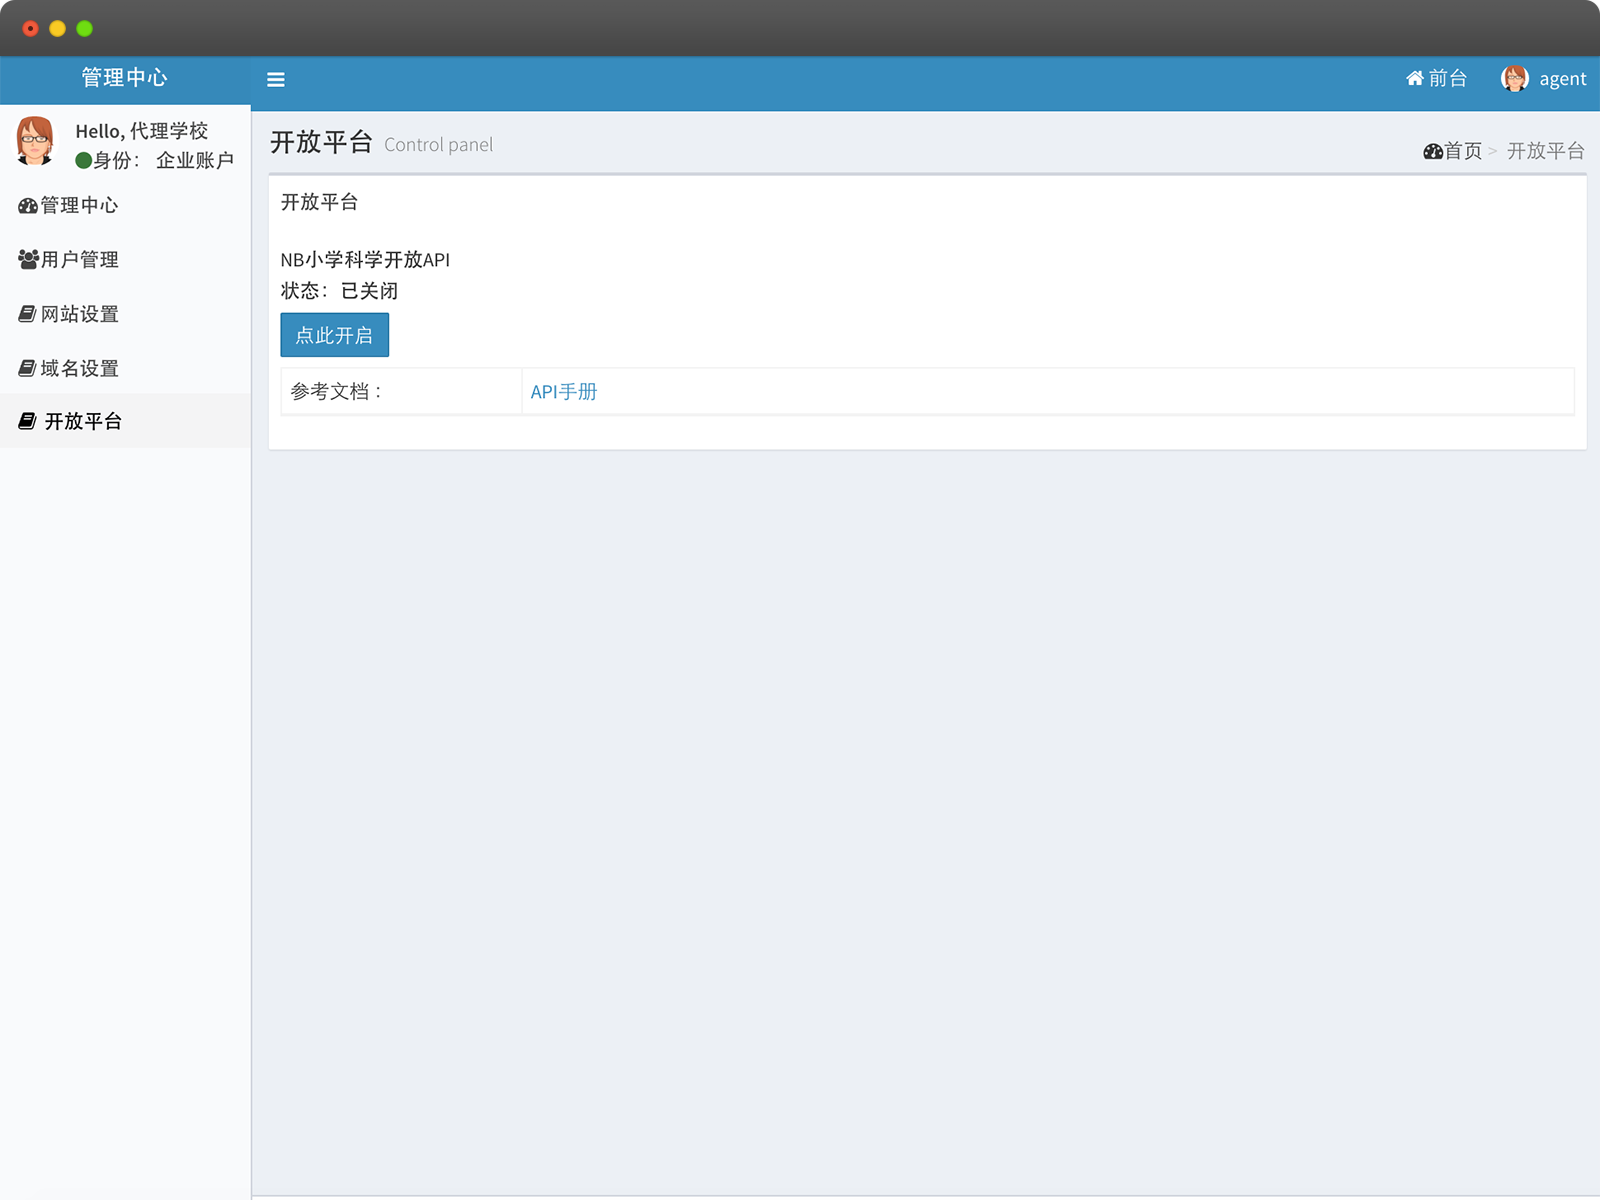Click the book icon beside 域名设置

[28, 369]
